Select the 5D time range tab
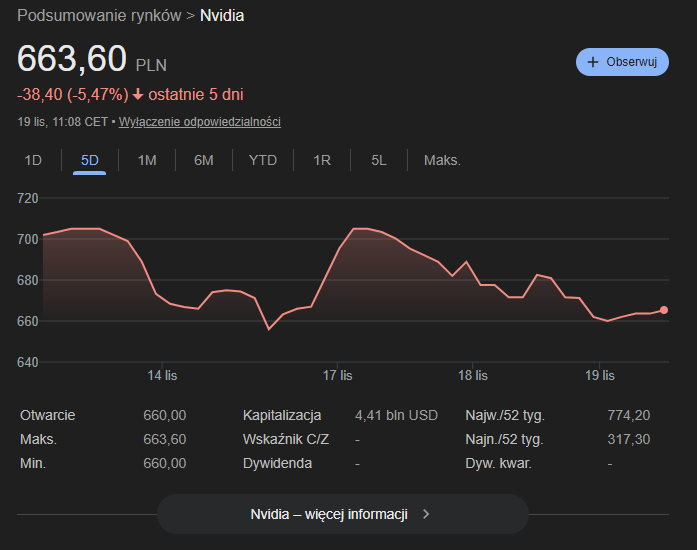 90,160
